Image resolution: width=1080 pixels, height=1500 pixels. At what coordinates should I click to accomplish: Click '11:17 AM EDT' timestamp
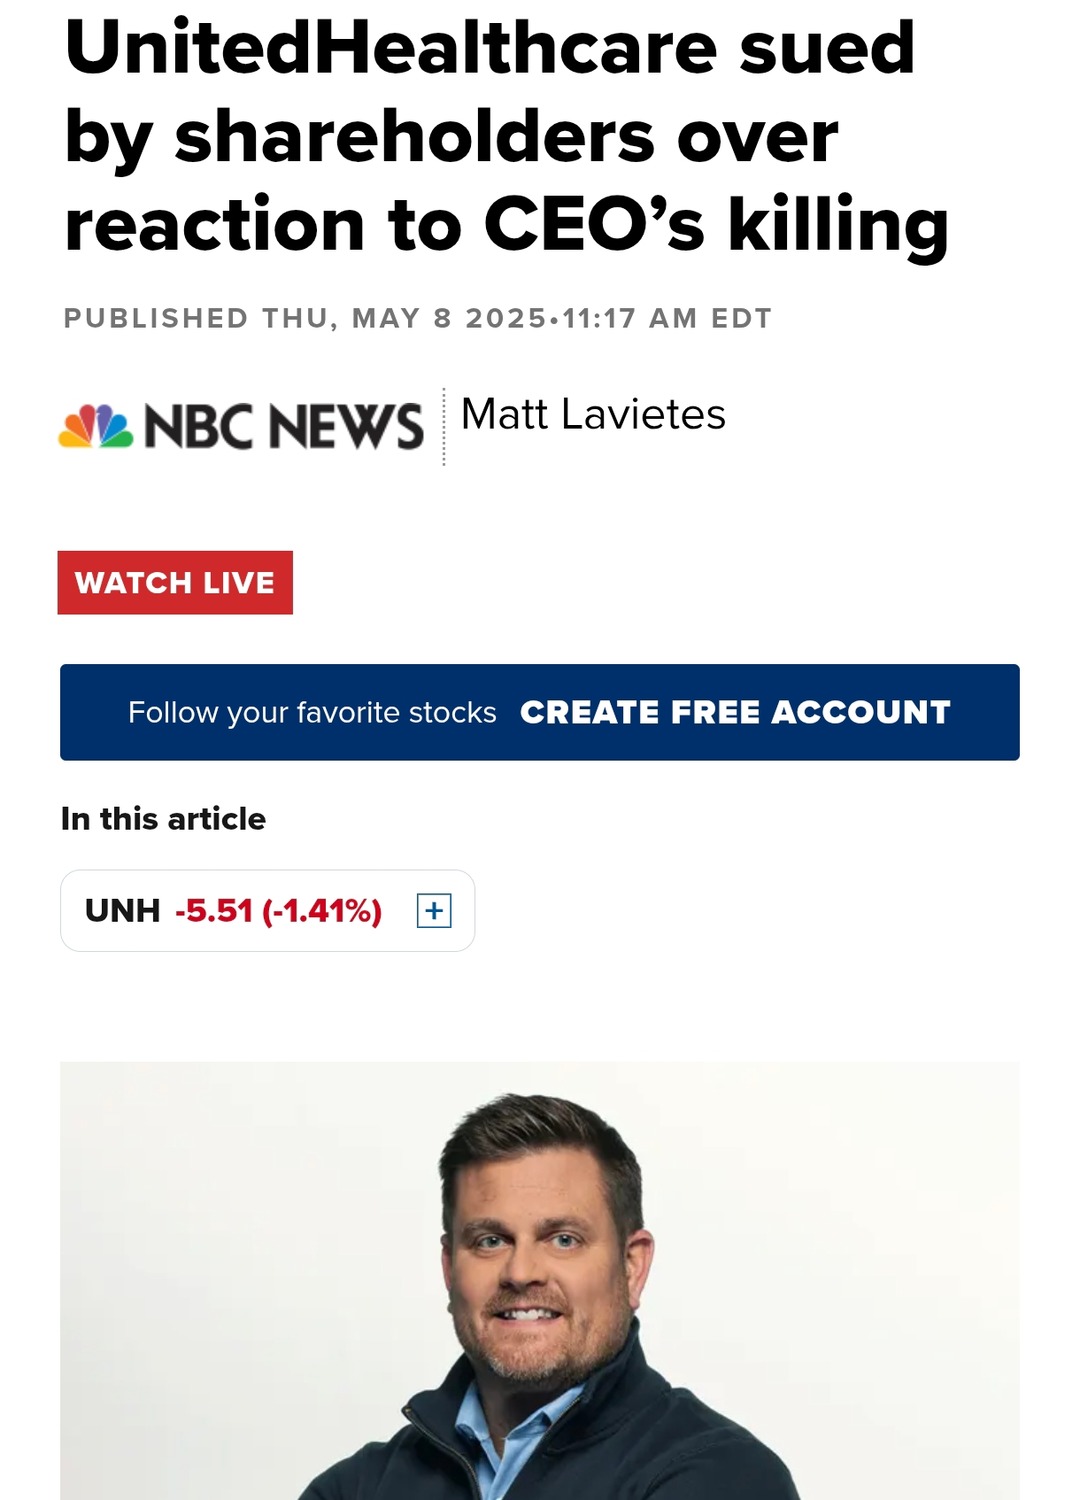tap(667, 318)
